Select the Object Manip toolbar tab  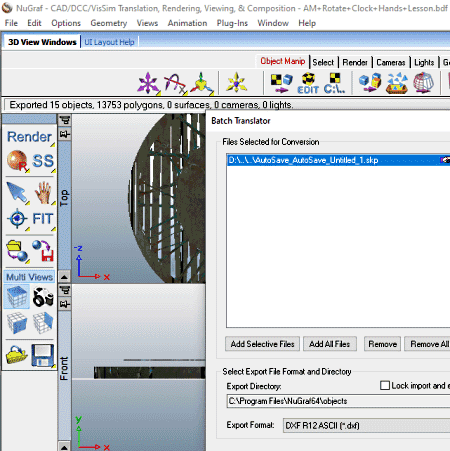(x=282, y=61)
